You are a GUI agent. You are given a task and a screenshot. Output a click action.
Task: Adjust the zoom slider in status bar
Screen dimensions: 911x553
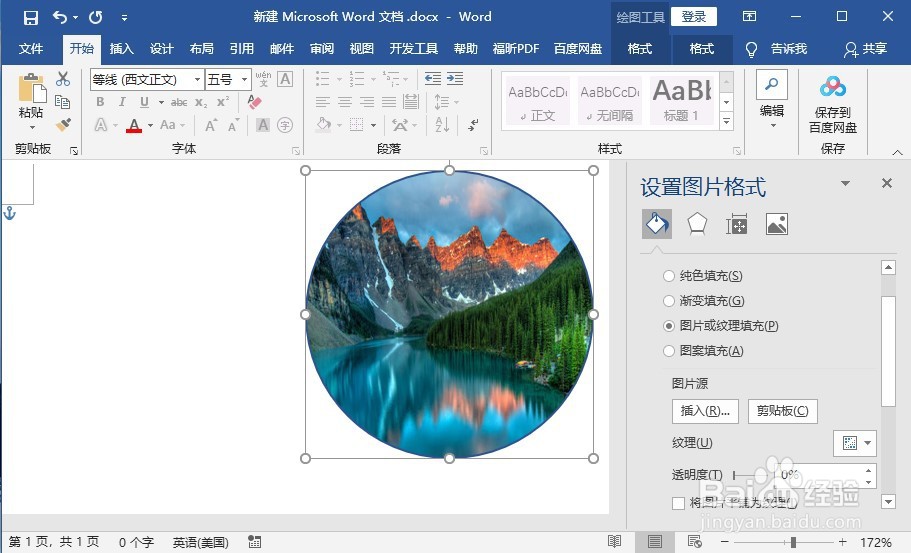[793, 543]
